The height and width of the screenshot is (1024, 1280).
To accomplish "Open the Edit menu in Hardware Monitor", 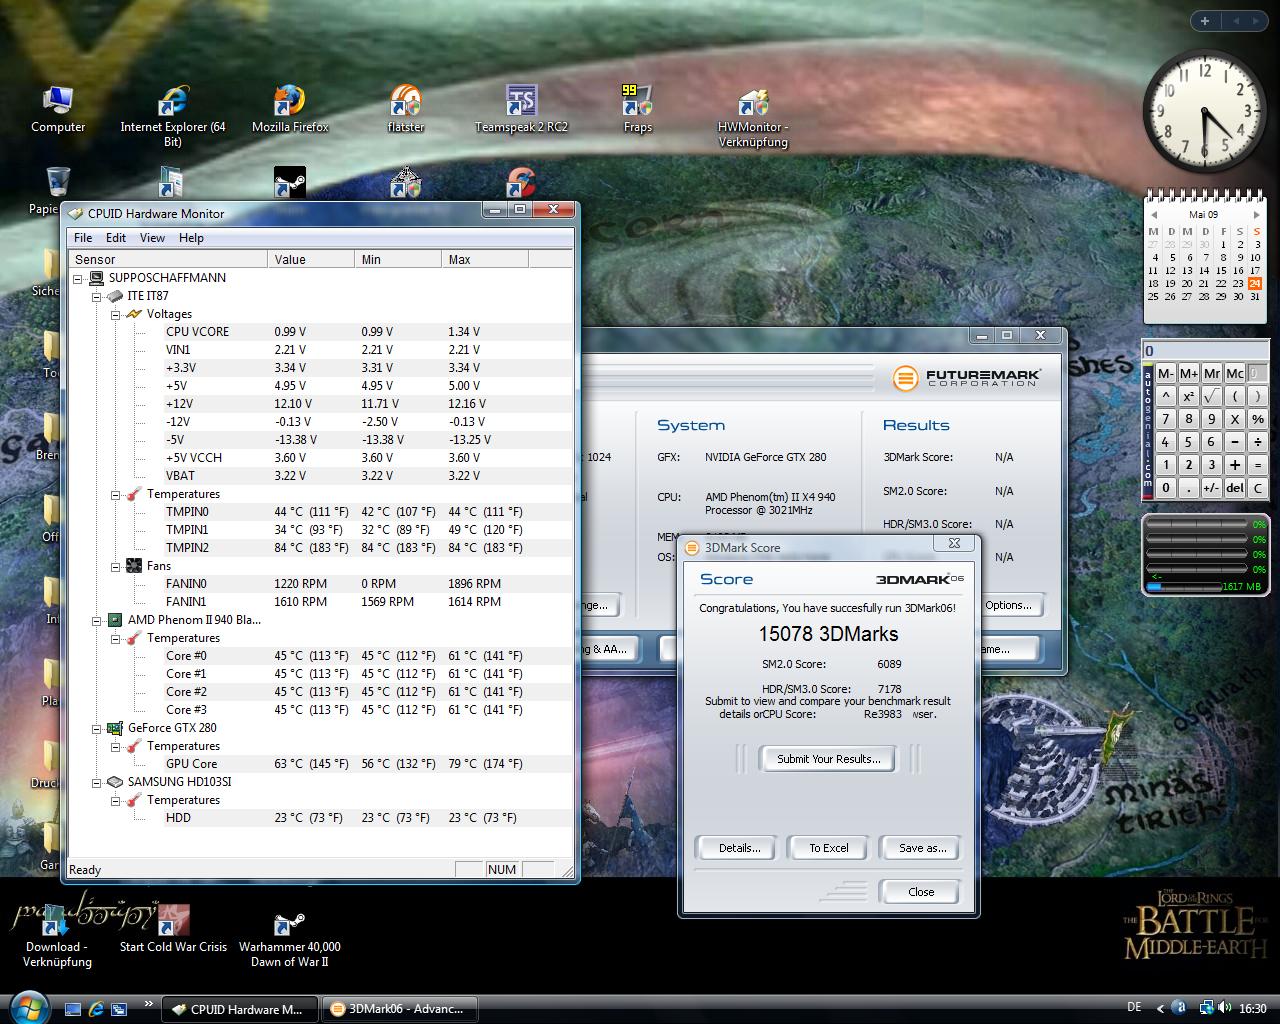I will tap(116, 238).
